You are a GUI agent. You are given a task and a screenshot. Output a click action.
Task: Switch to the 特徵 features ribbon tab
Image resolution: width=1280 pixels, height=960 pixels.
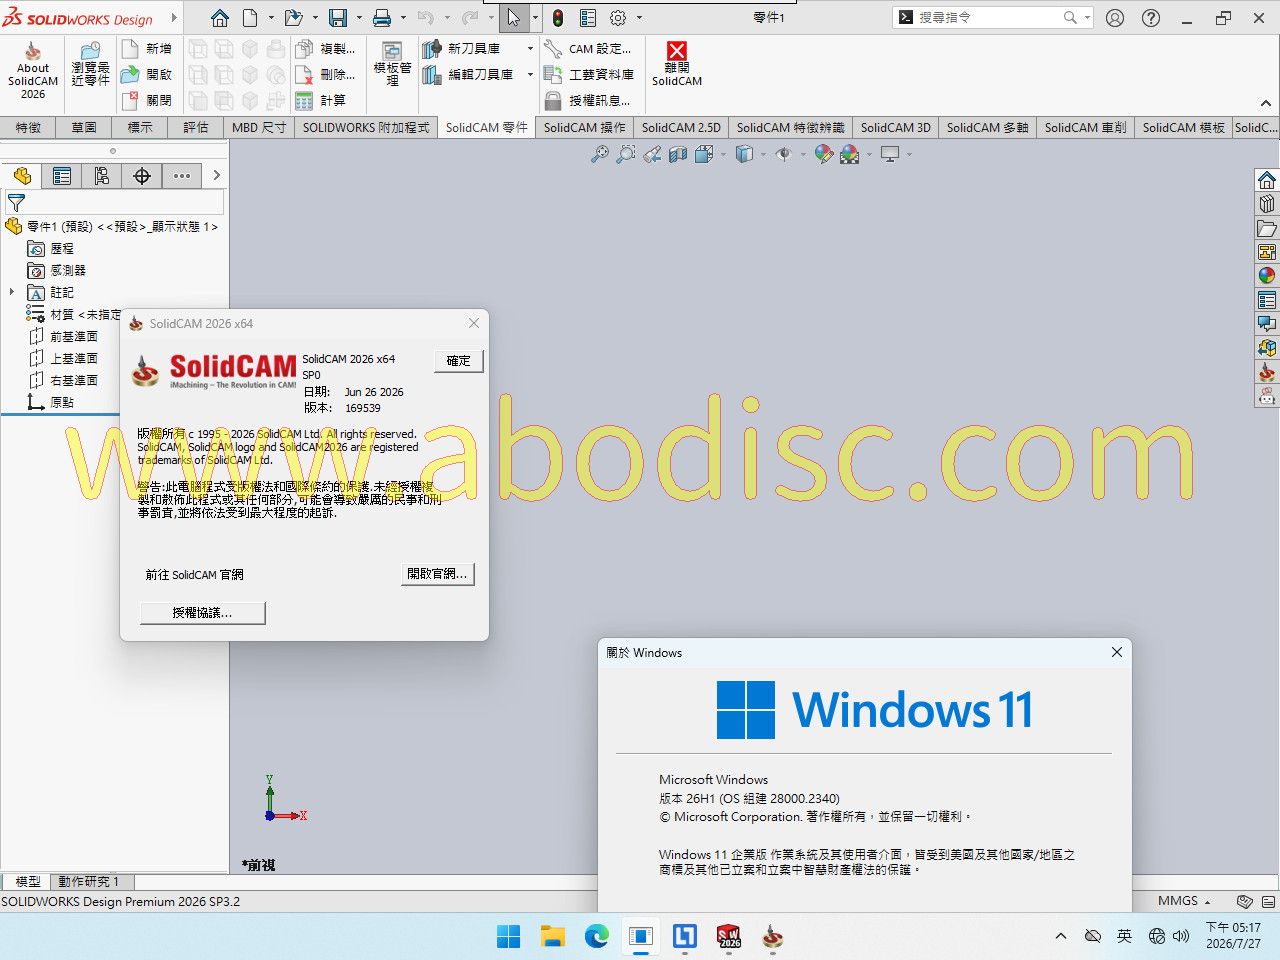pos(28,127)
